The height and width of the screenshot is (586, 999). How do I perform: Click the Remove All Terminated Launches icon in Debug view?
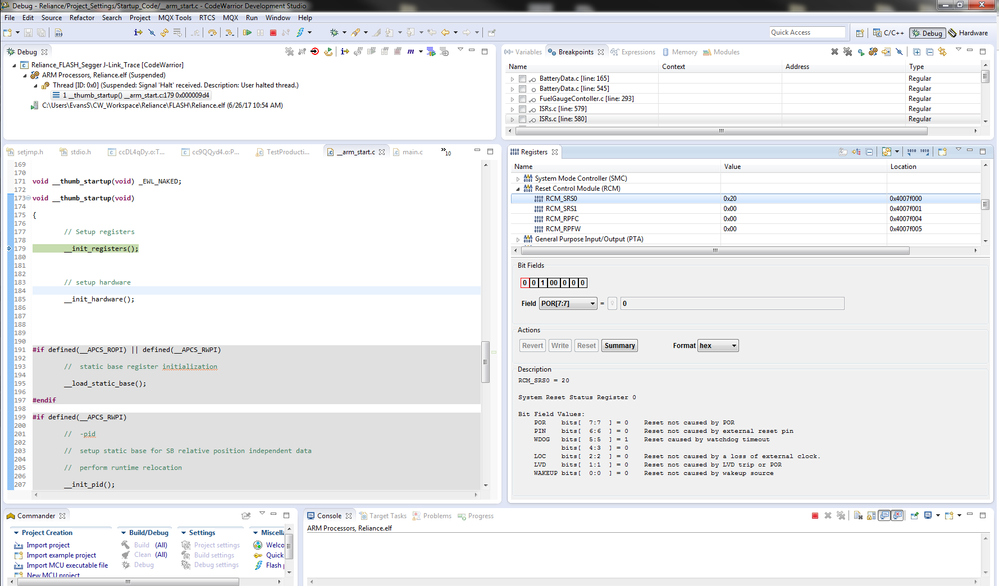click(289, 52)
